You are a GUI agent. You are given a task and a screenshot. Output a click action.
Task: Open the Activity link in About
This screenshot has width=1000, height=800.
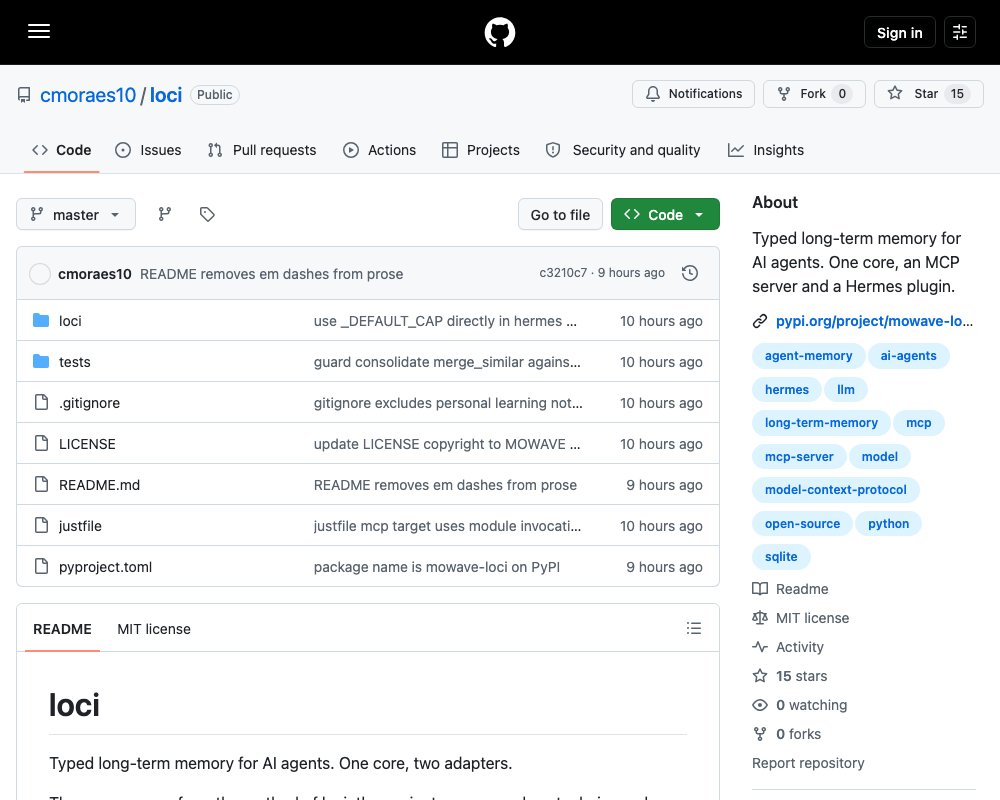(800, 647)
